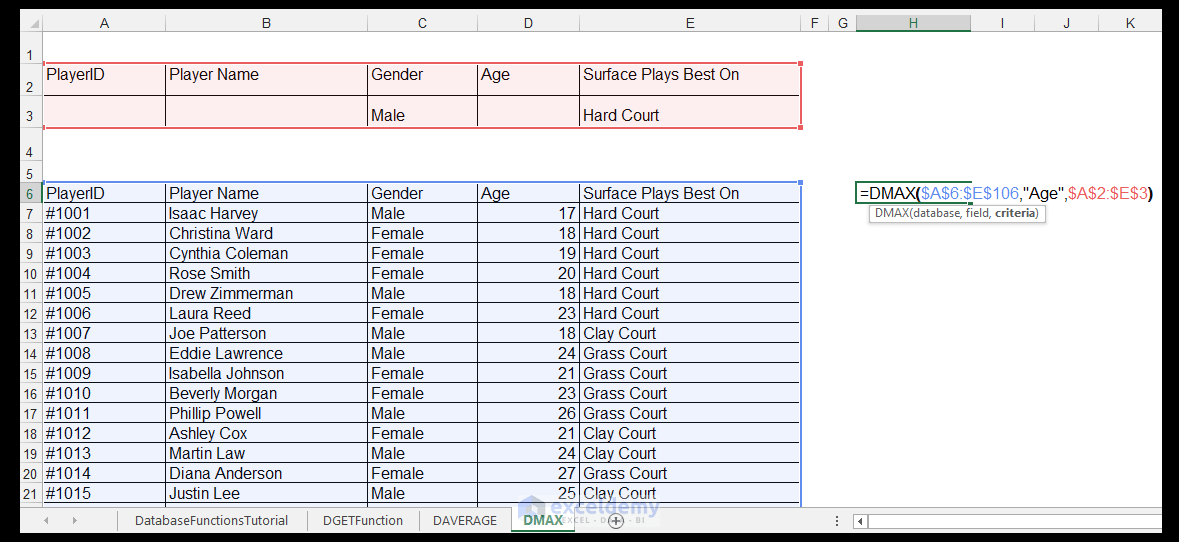Image resolution: width=1179 pixels, height=542 pixels.
Task: Select cell with Drew Zimmerman
Action: tap(266, 293)
